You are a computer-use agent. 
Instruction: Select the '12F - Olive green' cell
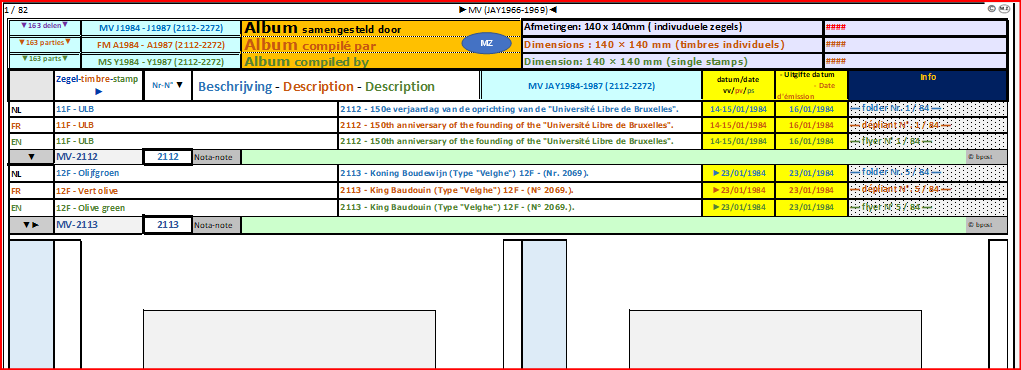[196, 207]
